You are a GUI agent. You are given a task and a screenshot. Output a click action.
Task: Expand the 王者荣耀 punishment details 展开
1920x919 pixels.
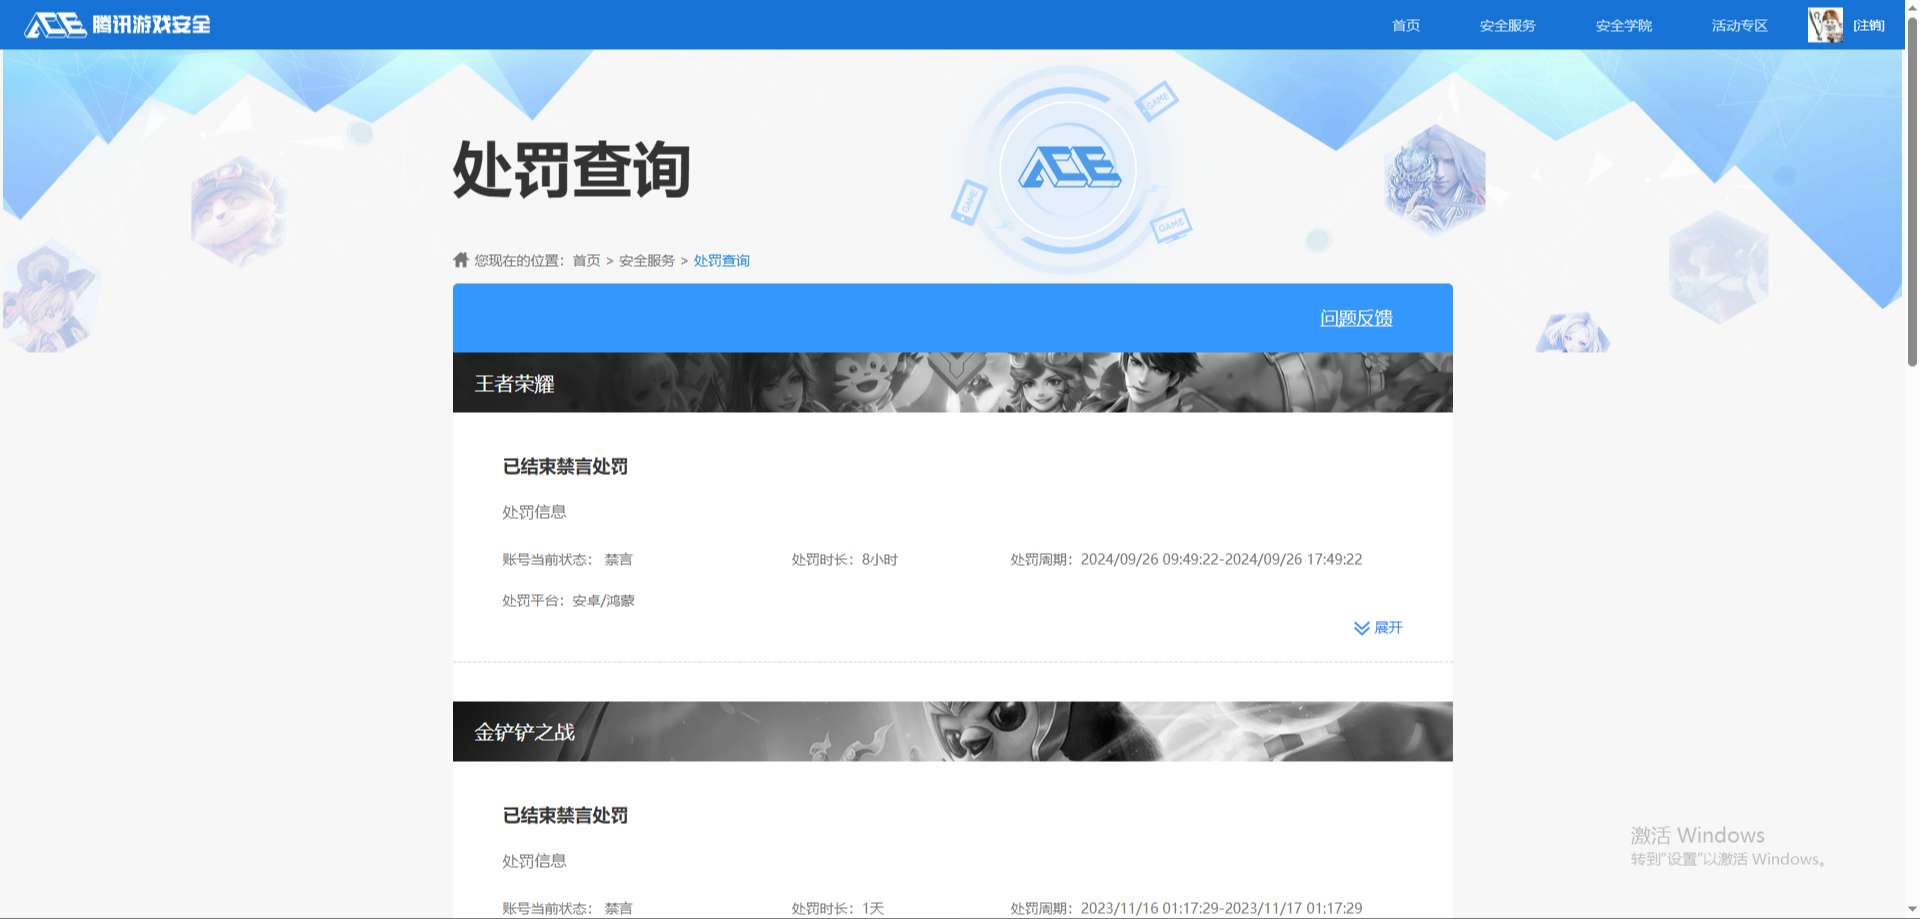pos(1378,627)
